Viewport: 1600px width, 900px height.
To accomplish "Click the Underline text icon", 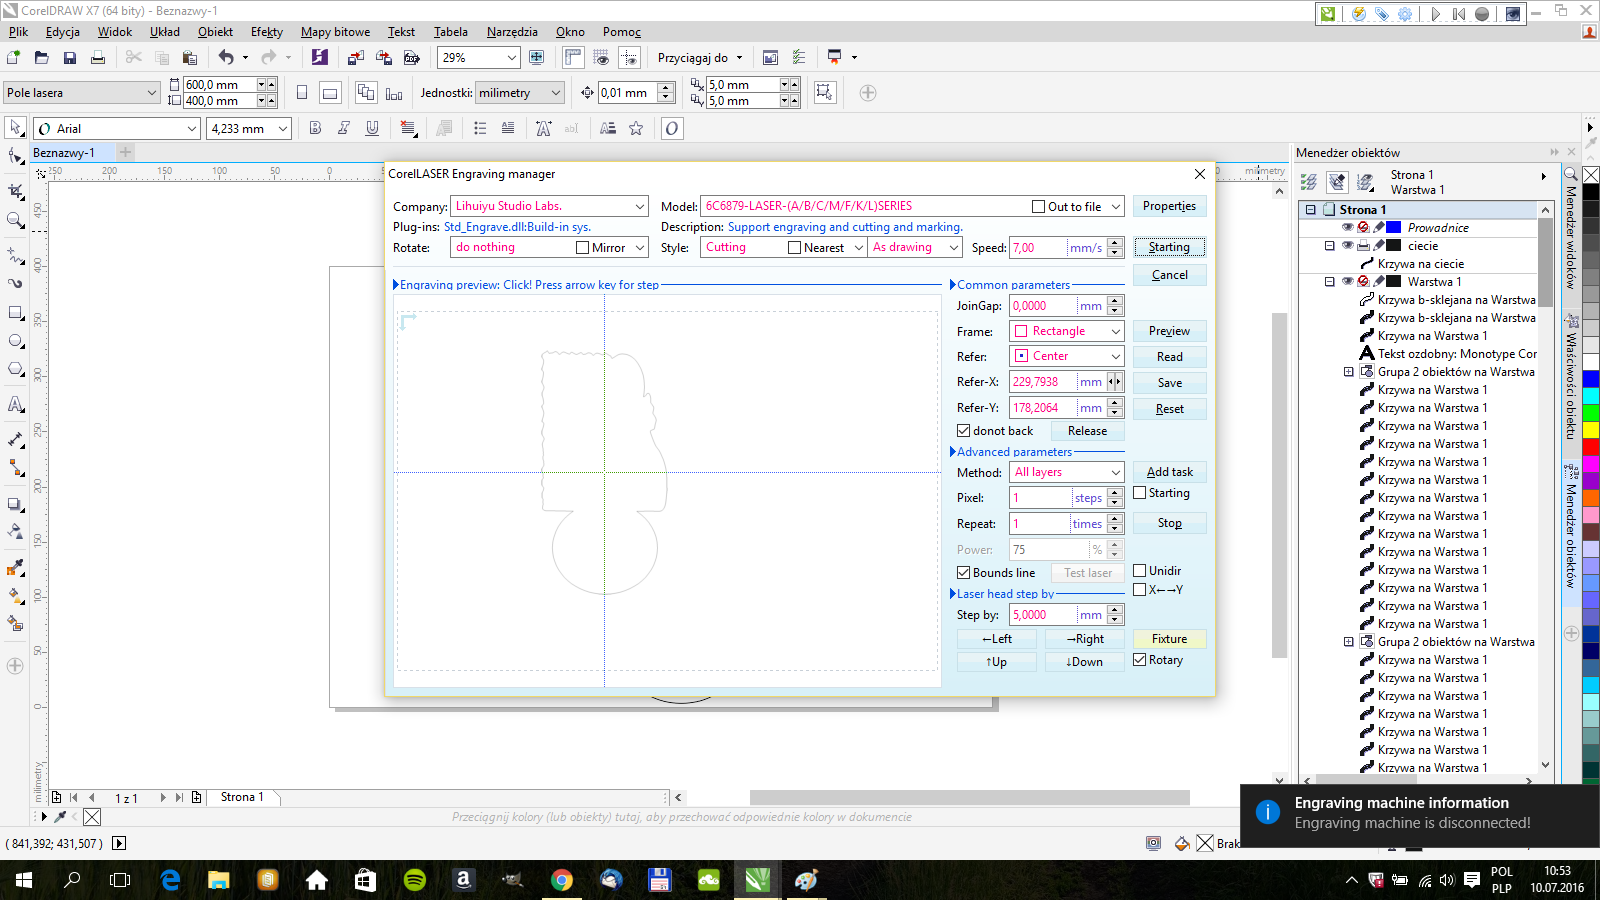I will (372, 128).
